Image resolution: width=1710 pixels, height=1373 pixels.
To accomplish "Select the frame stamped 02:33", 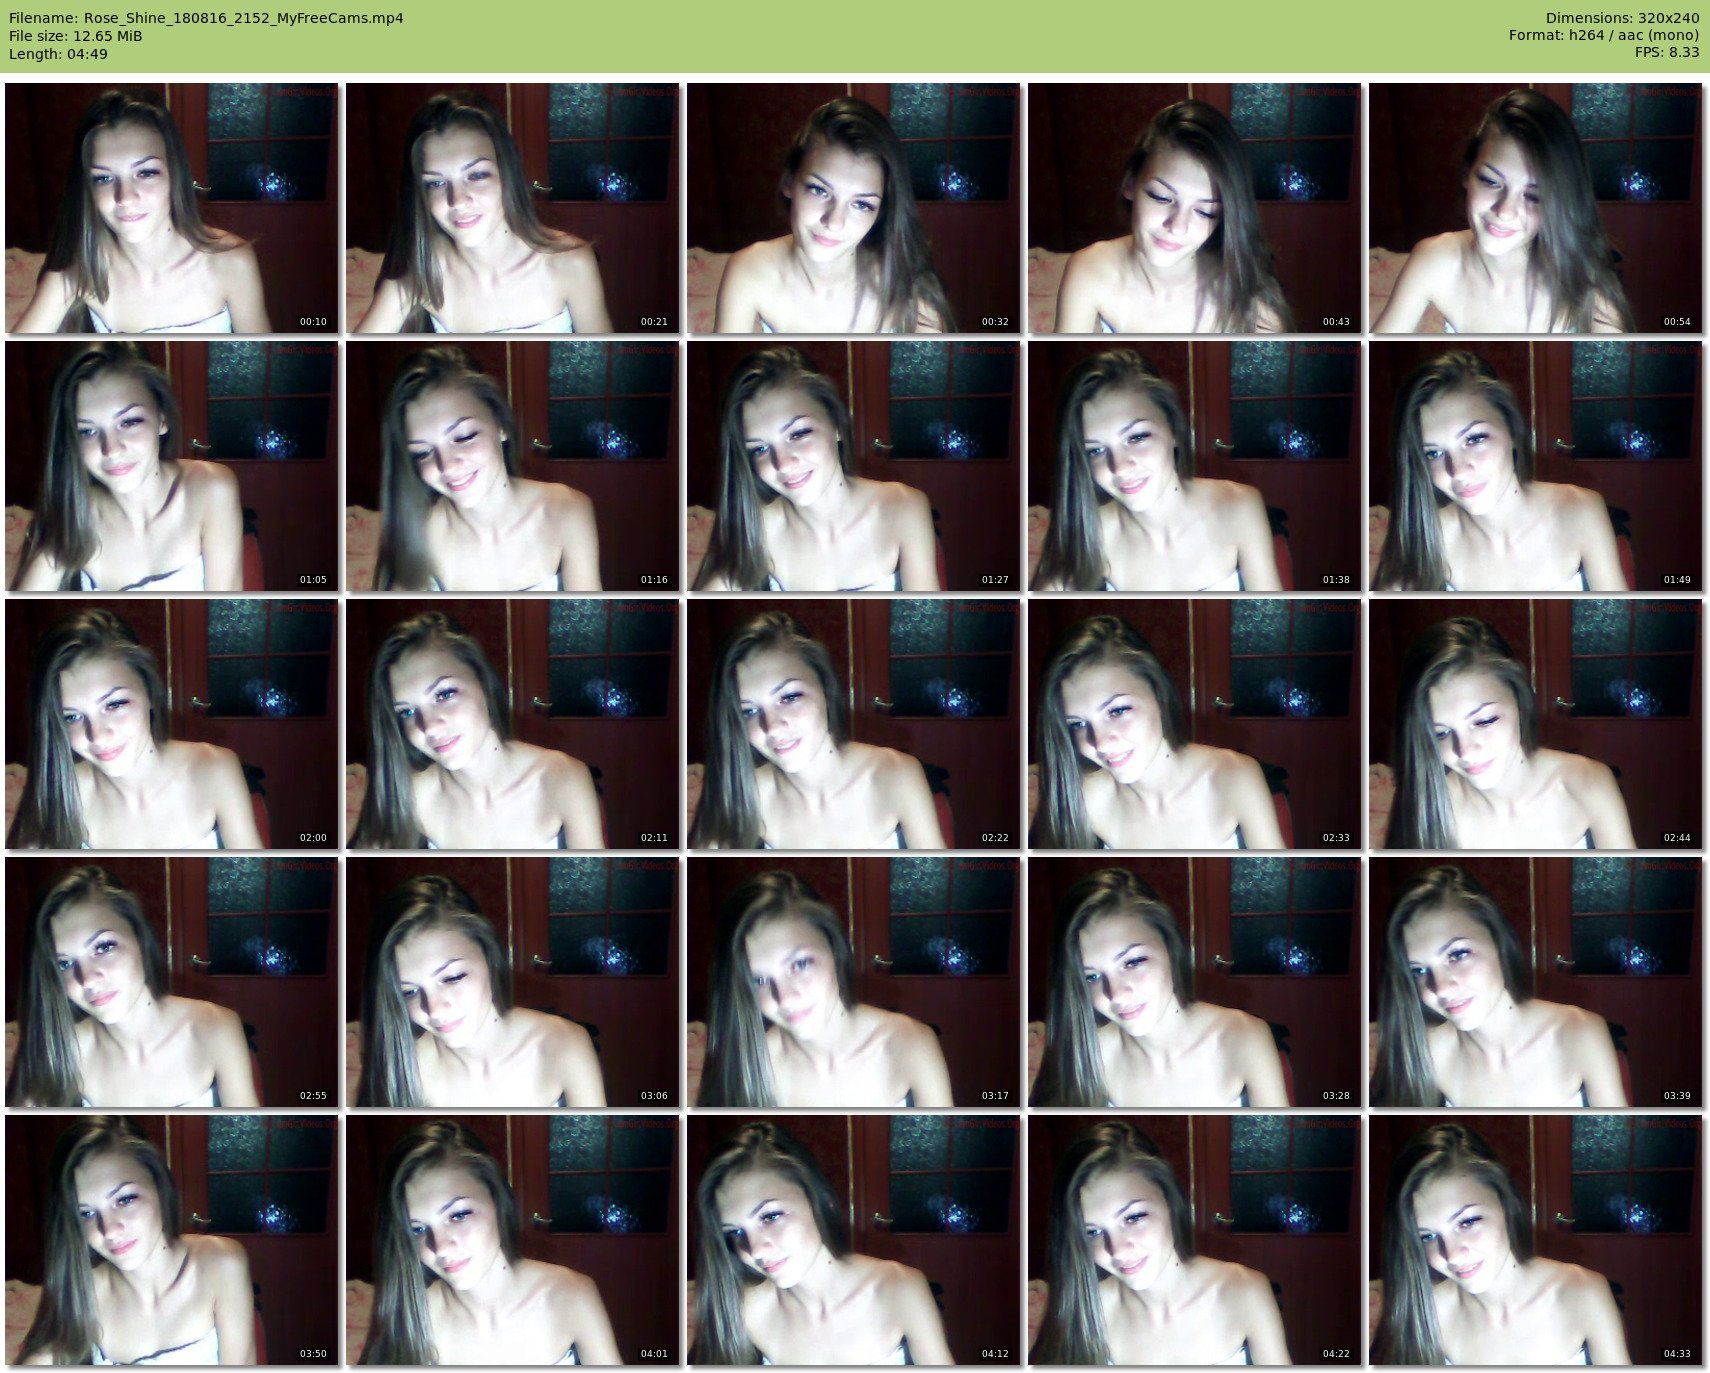I will pos(1195,724).
